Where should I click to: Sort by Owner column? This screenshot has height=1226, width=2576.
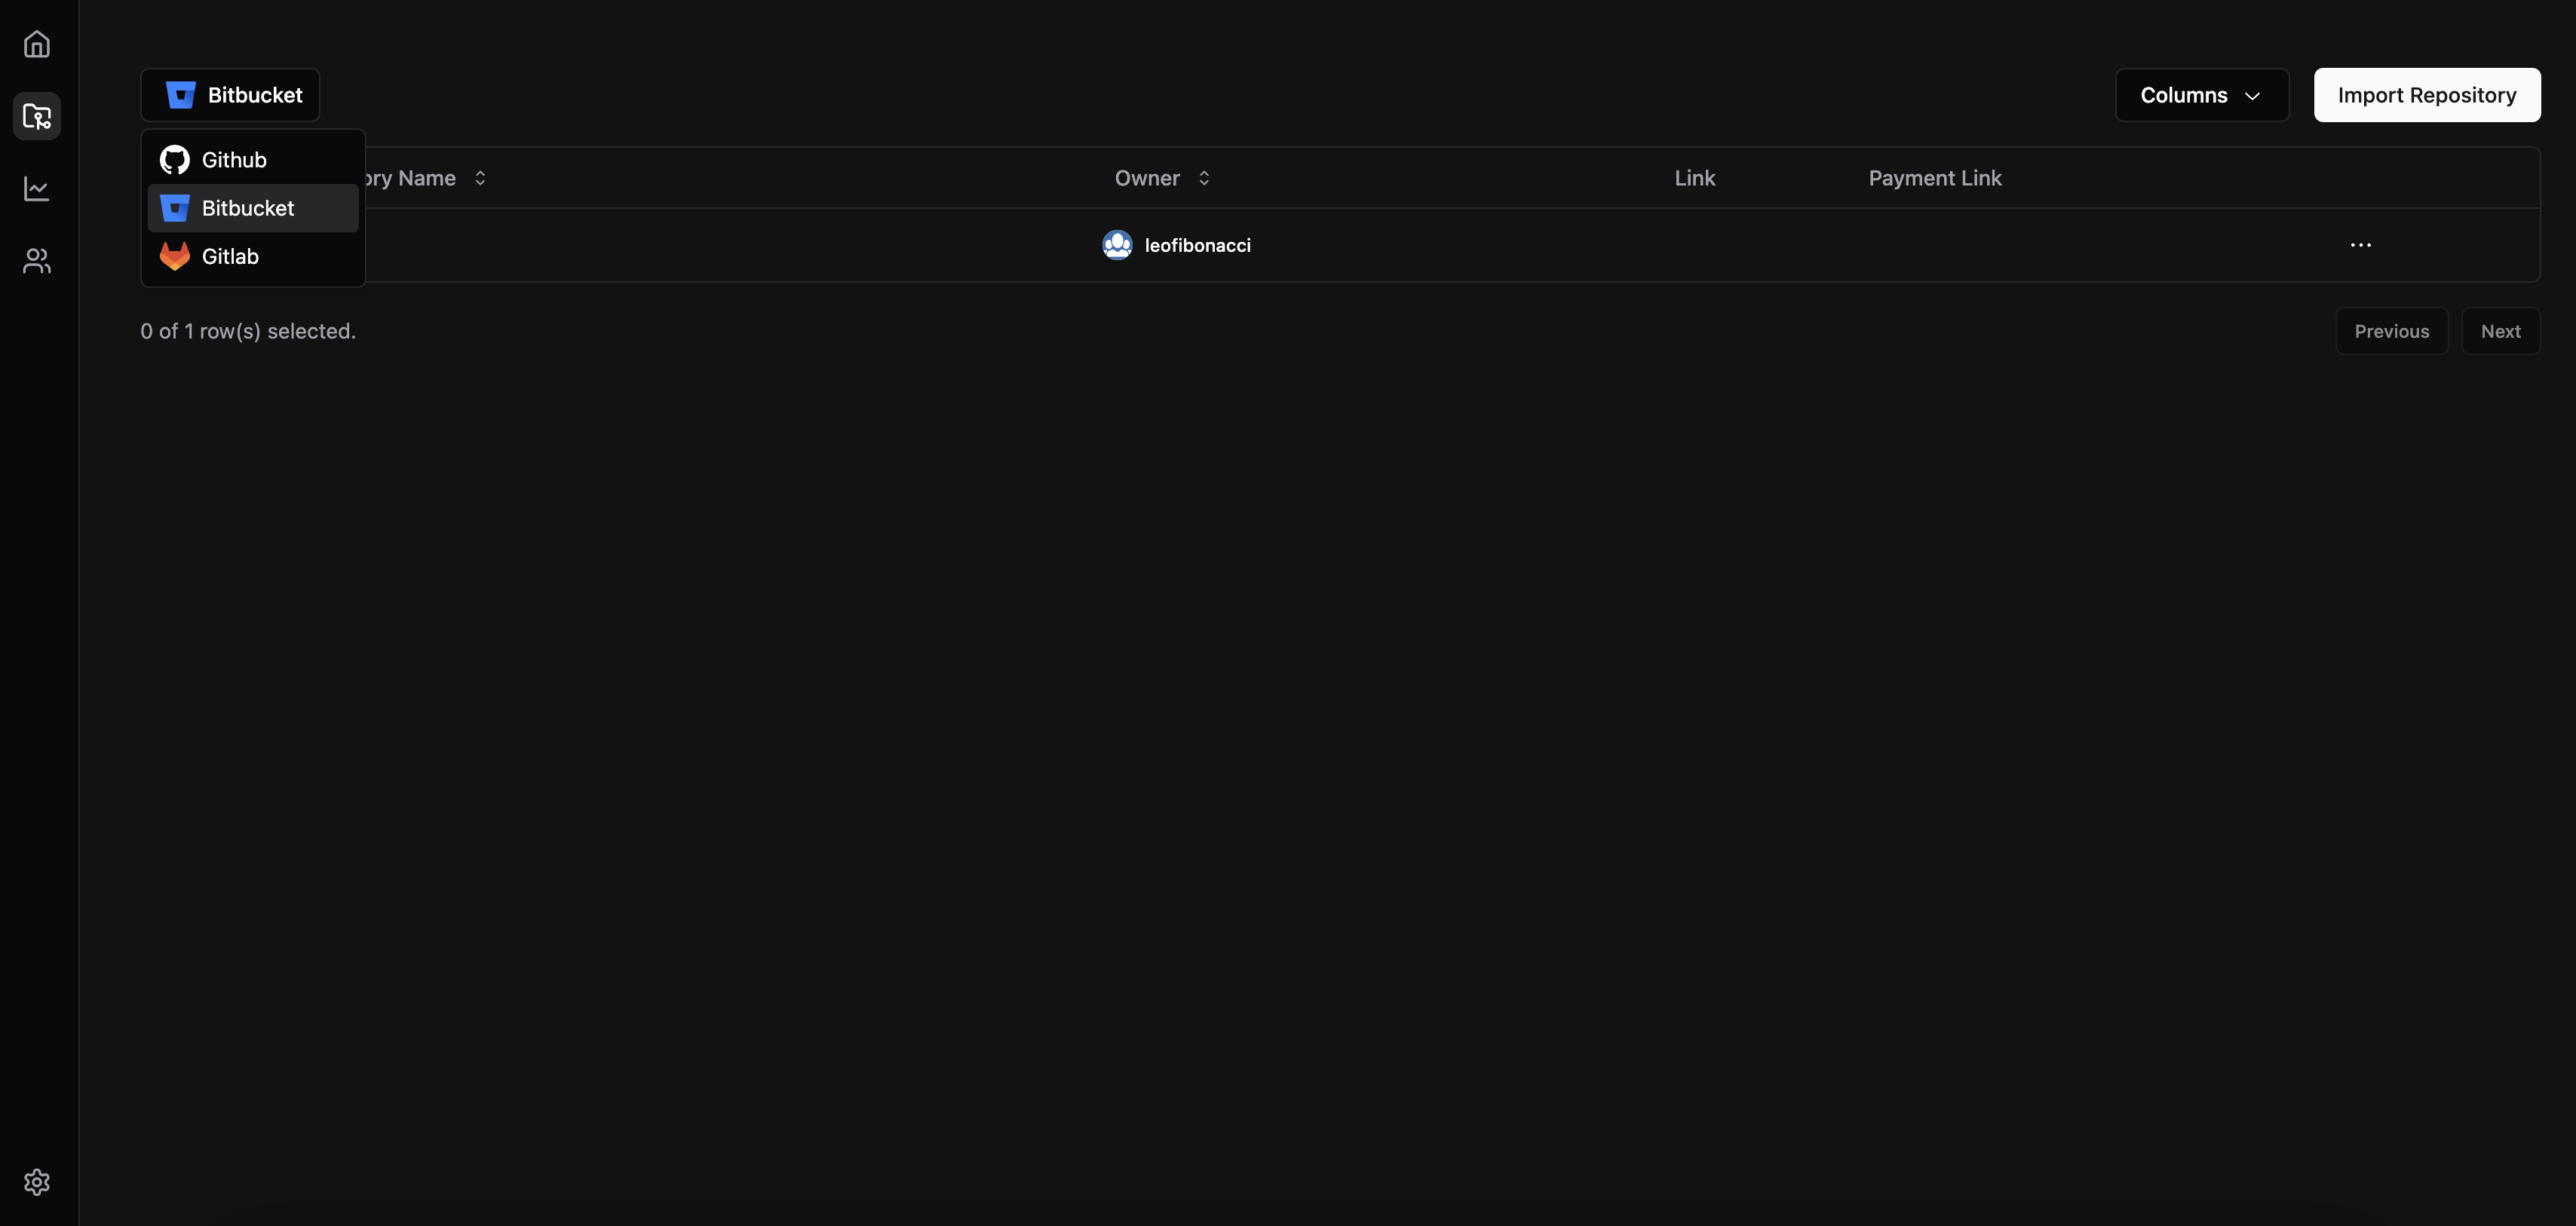tap(1162, 178)
